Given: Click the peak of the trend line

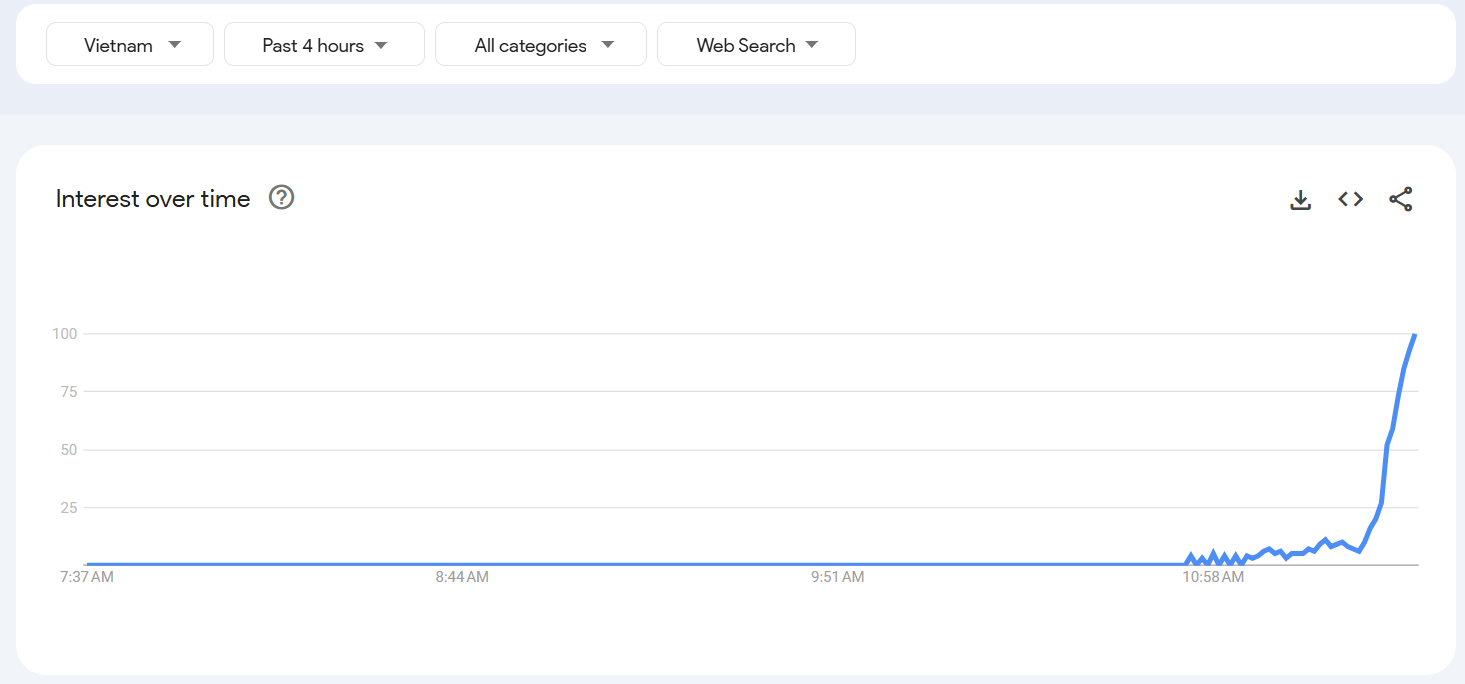Looking at the screenshot, I should (x=1414, y=336).
